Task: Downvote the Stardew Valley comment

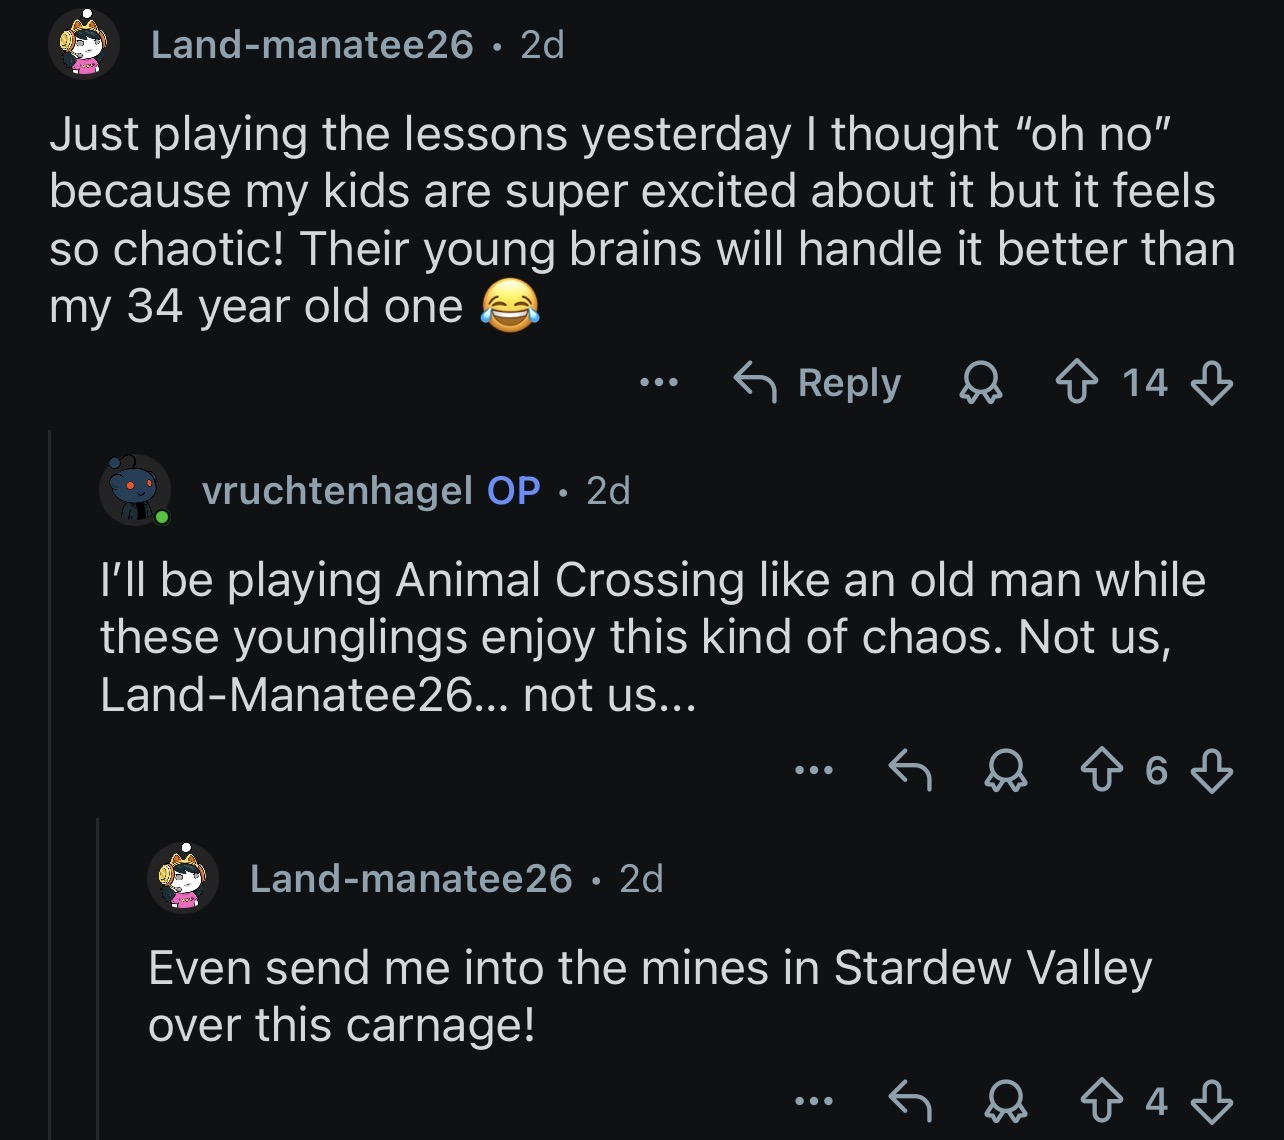Action: (x=1212, y=1101)
